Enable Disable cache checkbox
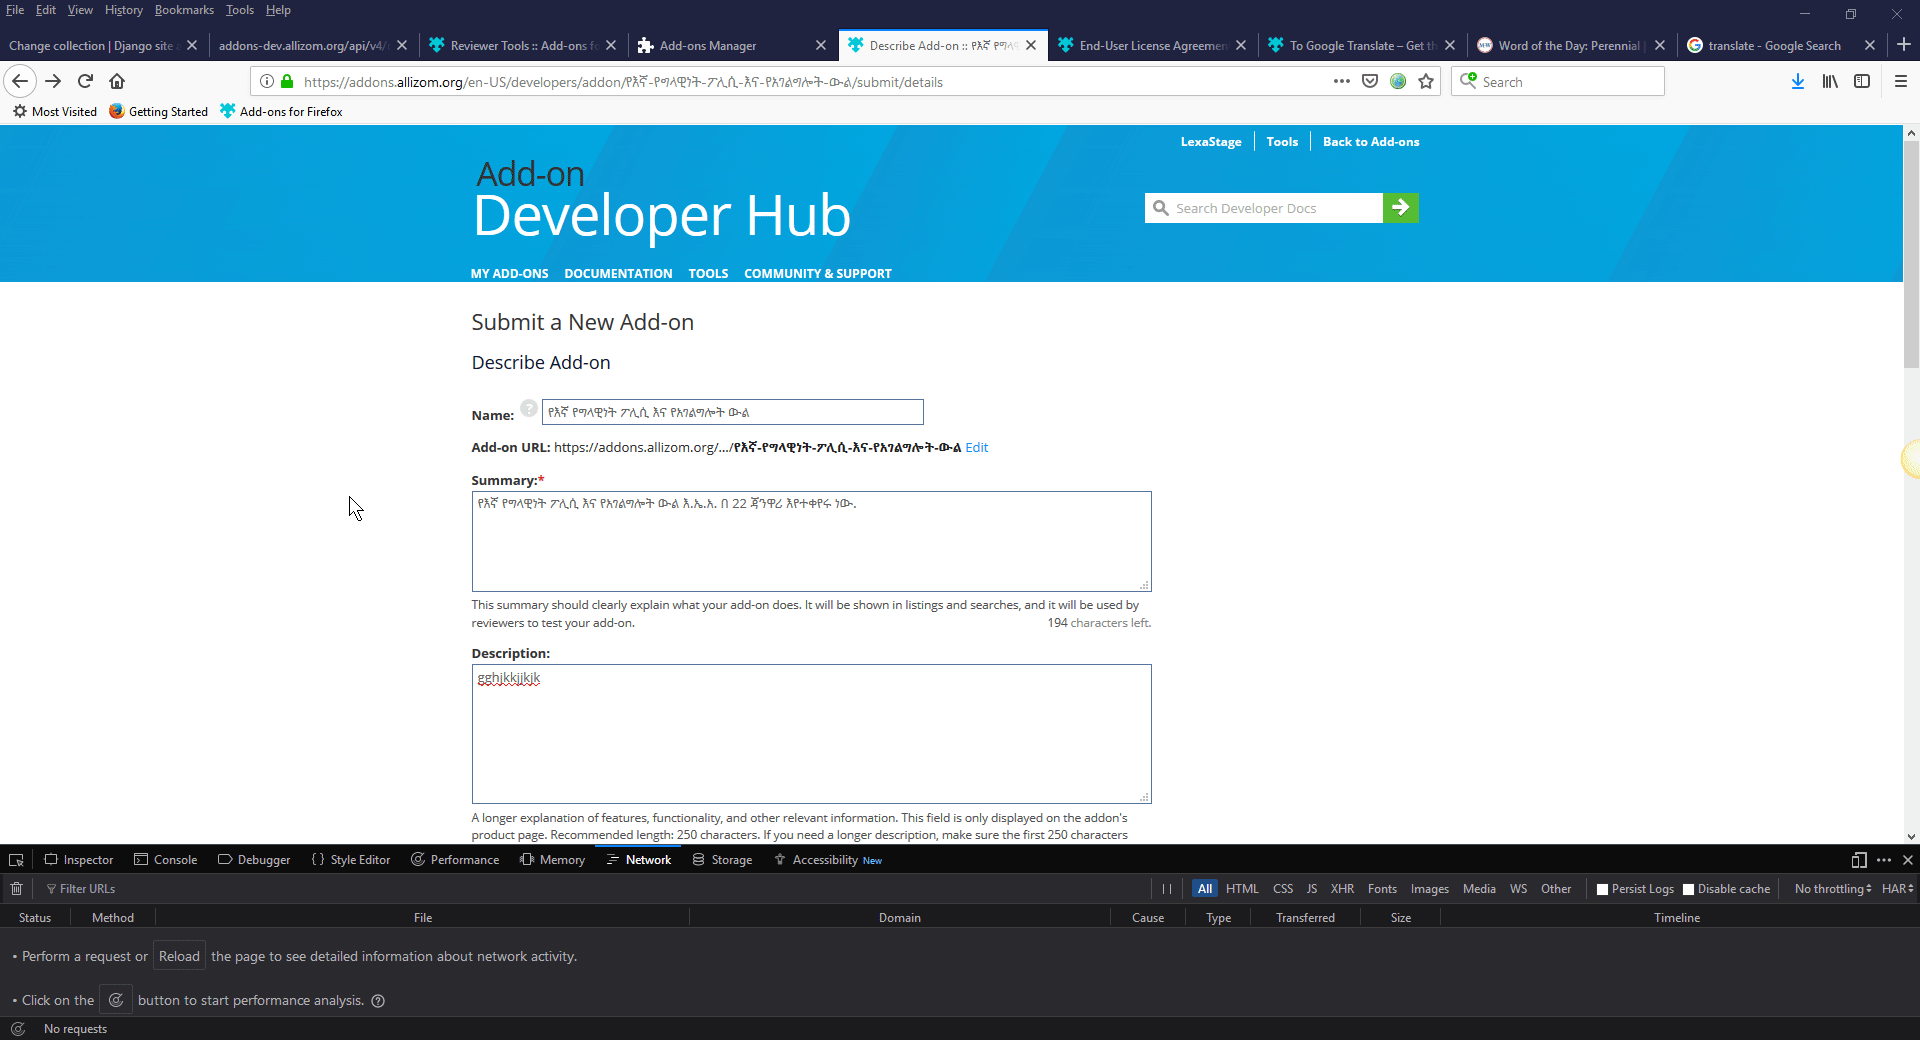This screenshot has width=1920, height=1040. (1689, 889)
